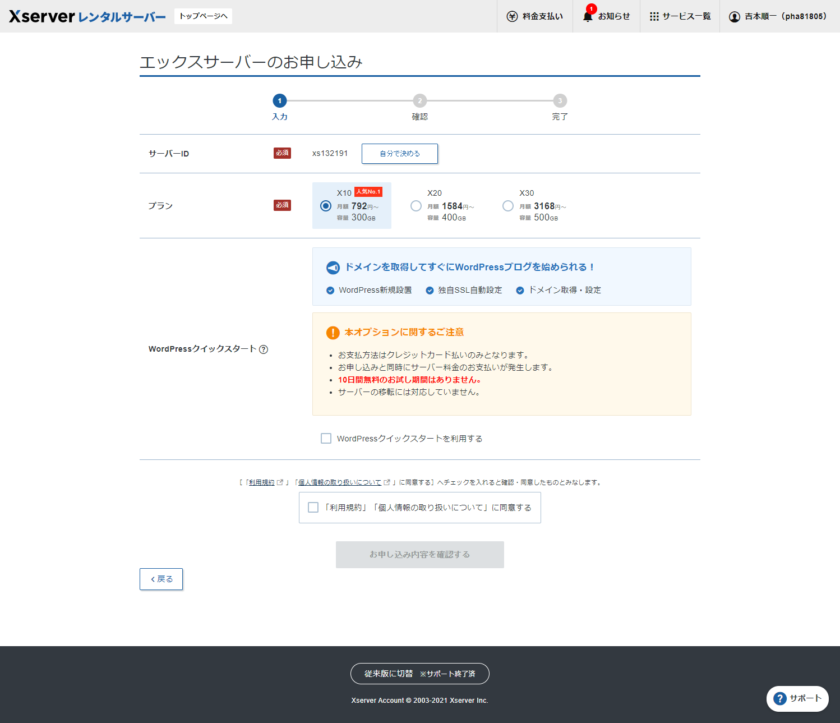Click the 必須 badge next to プラン
The image size is (840, 723).
[x=282, y=205]
